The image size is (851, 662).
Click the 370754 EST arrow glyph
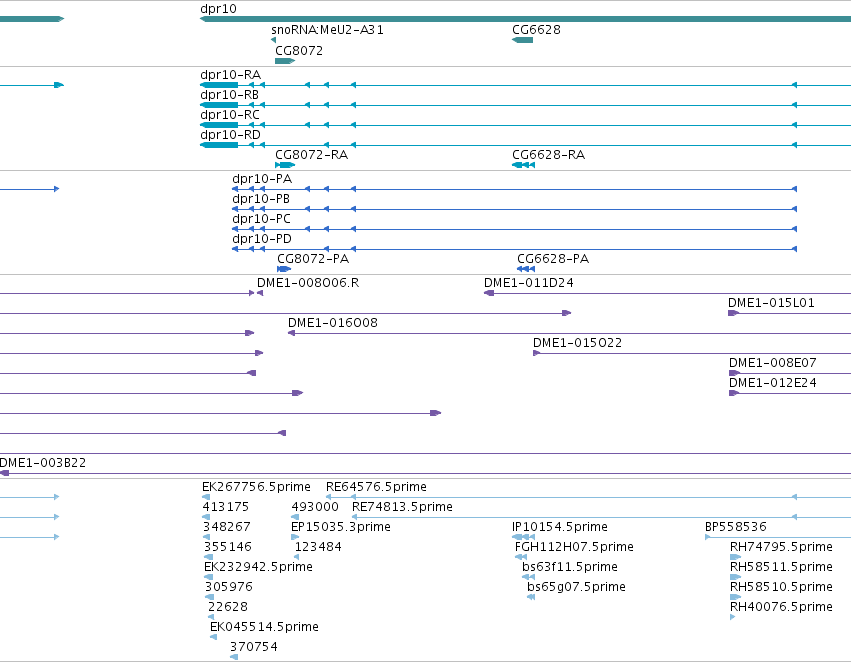(x=234, y=657)
